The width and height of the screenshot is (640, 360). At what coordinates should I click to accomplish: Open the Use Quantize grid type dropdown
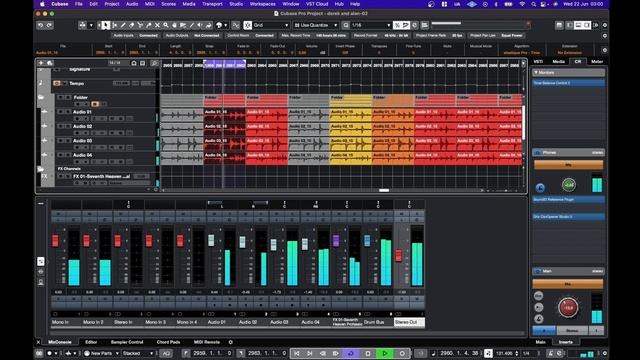point(316,25)
